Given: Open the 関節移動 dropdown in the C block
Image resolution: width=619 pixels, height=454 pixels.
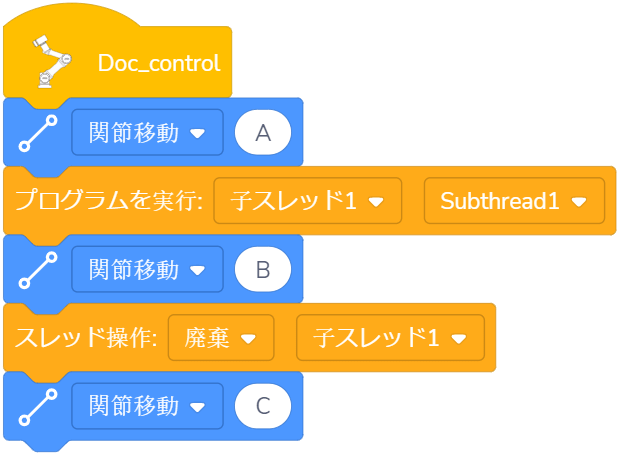Looking at the screenshot, I should pos(147,407).
